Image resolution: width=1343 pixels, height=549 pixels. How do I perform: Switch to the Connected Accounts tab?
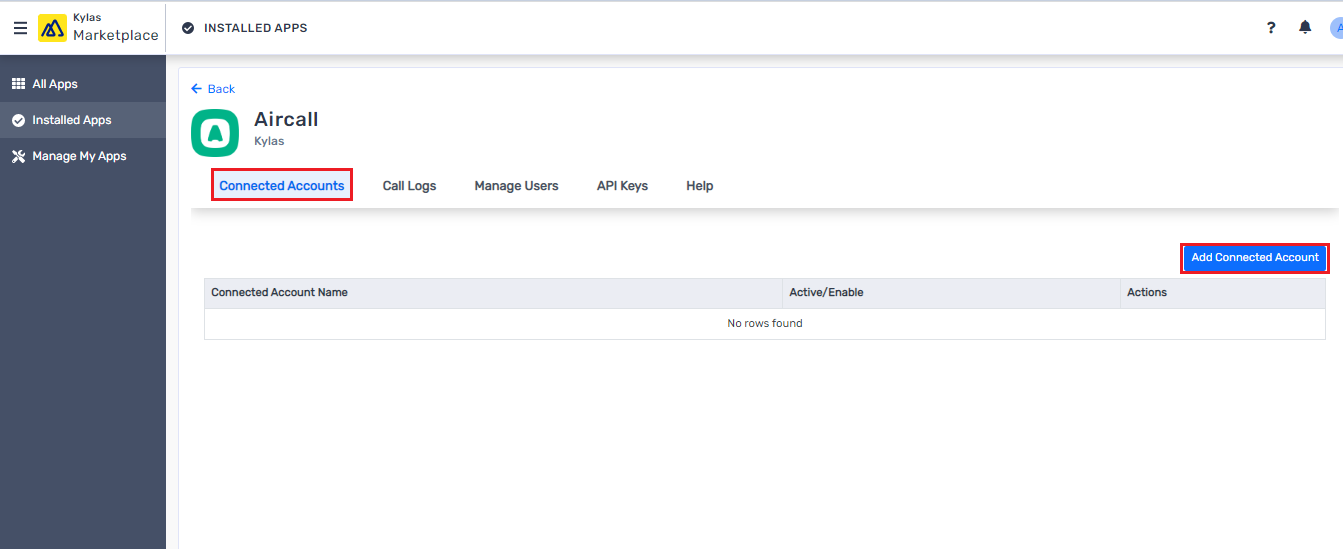pos(282,186)
